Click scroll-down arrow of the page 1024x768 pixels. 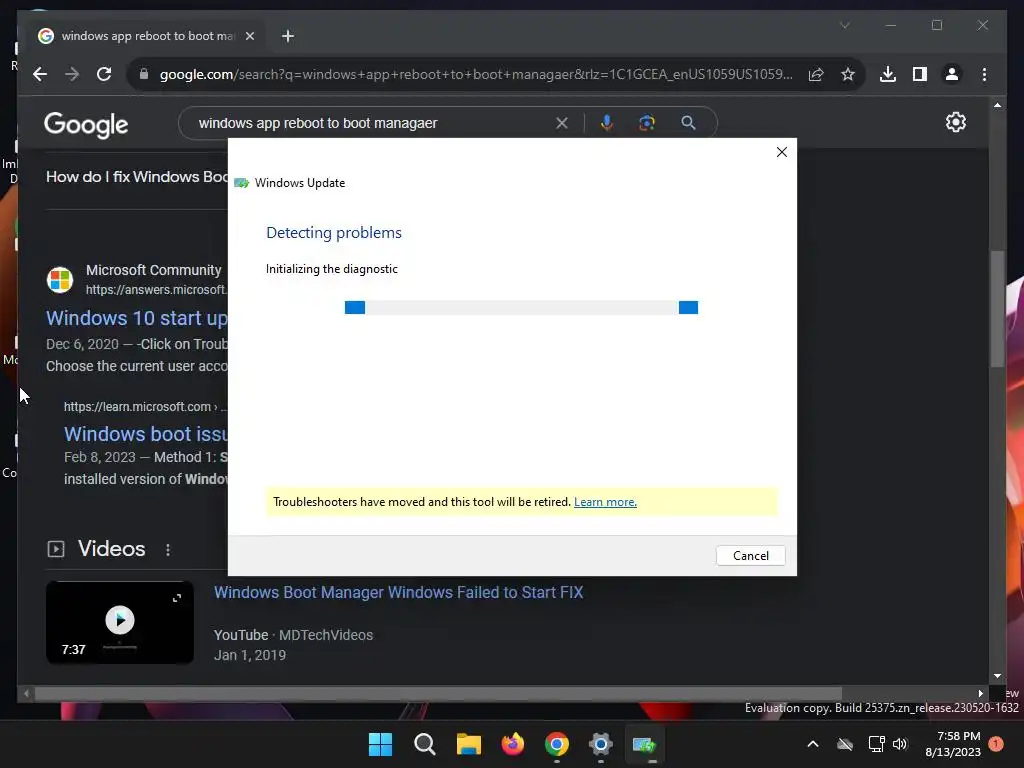click(997, 676)
